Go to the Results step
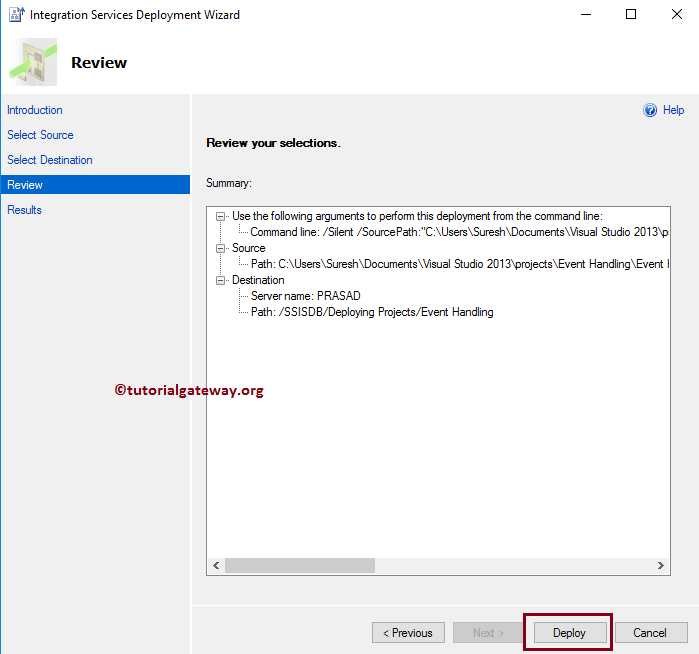The image size is (699, 654). coord(25,210)
